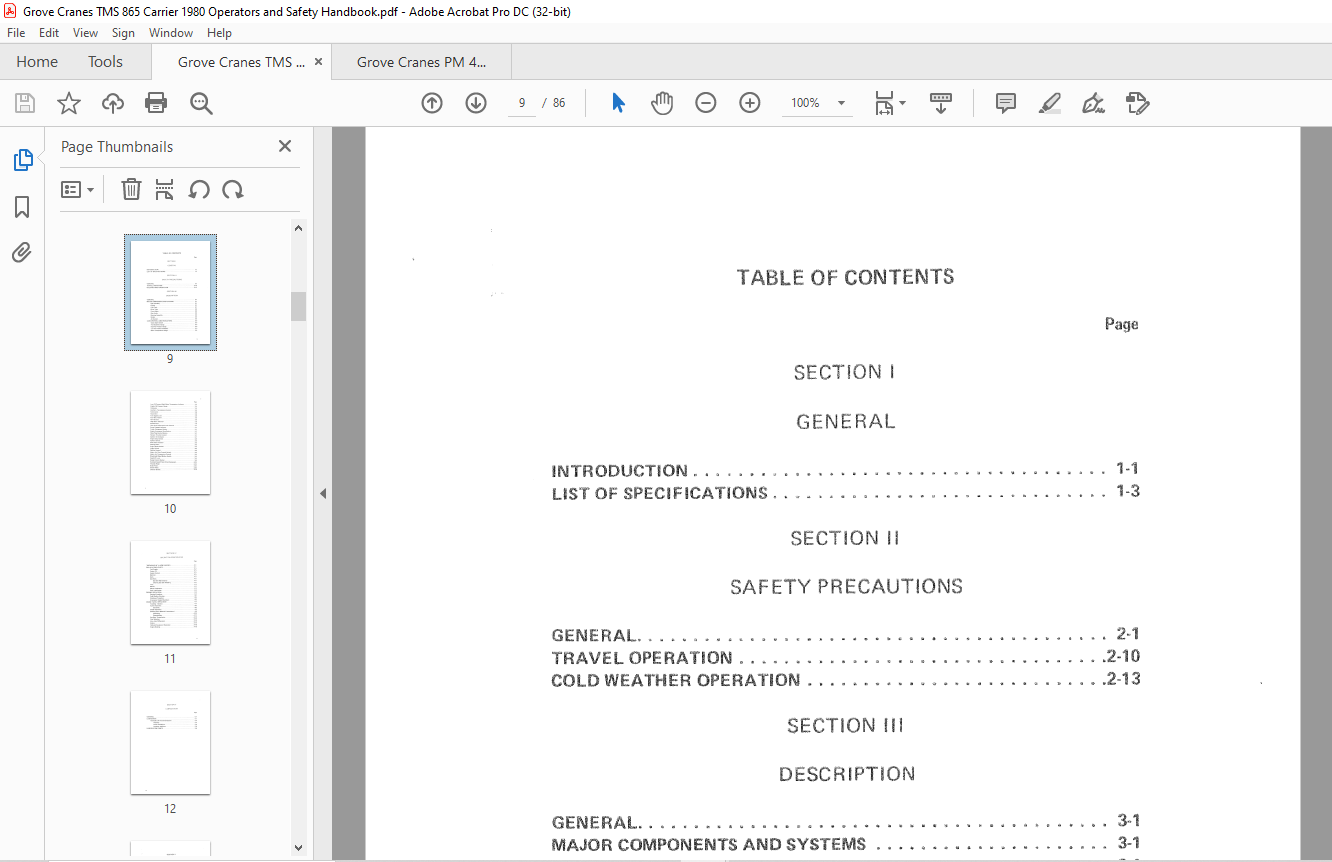Click the fit page scrolling icon

885,103
